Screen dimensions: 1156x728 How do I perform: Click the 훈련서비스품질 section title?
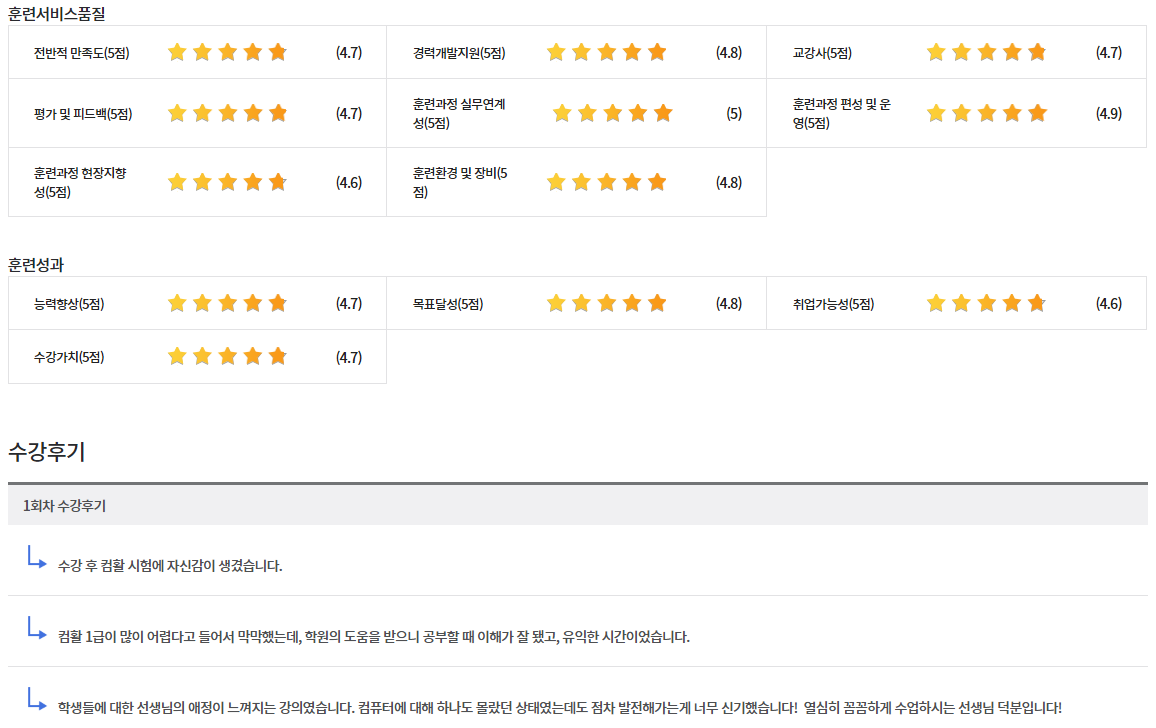click(x=56, y=14)
